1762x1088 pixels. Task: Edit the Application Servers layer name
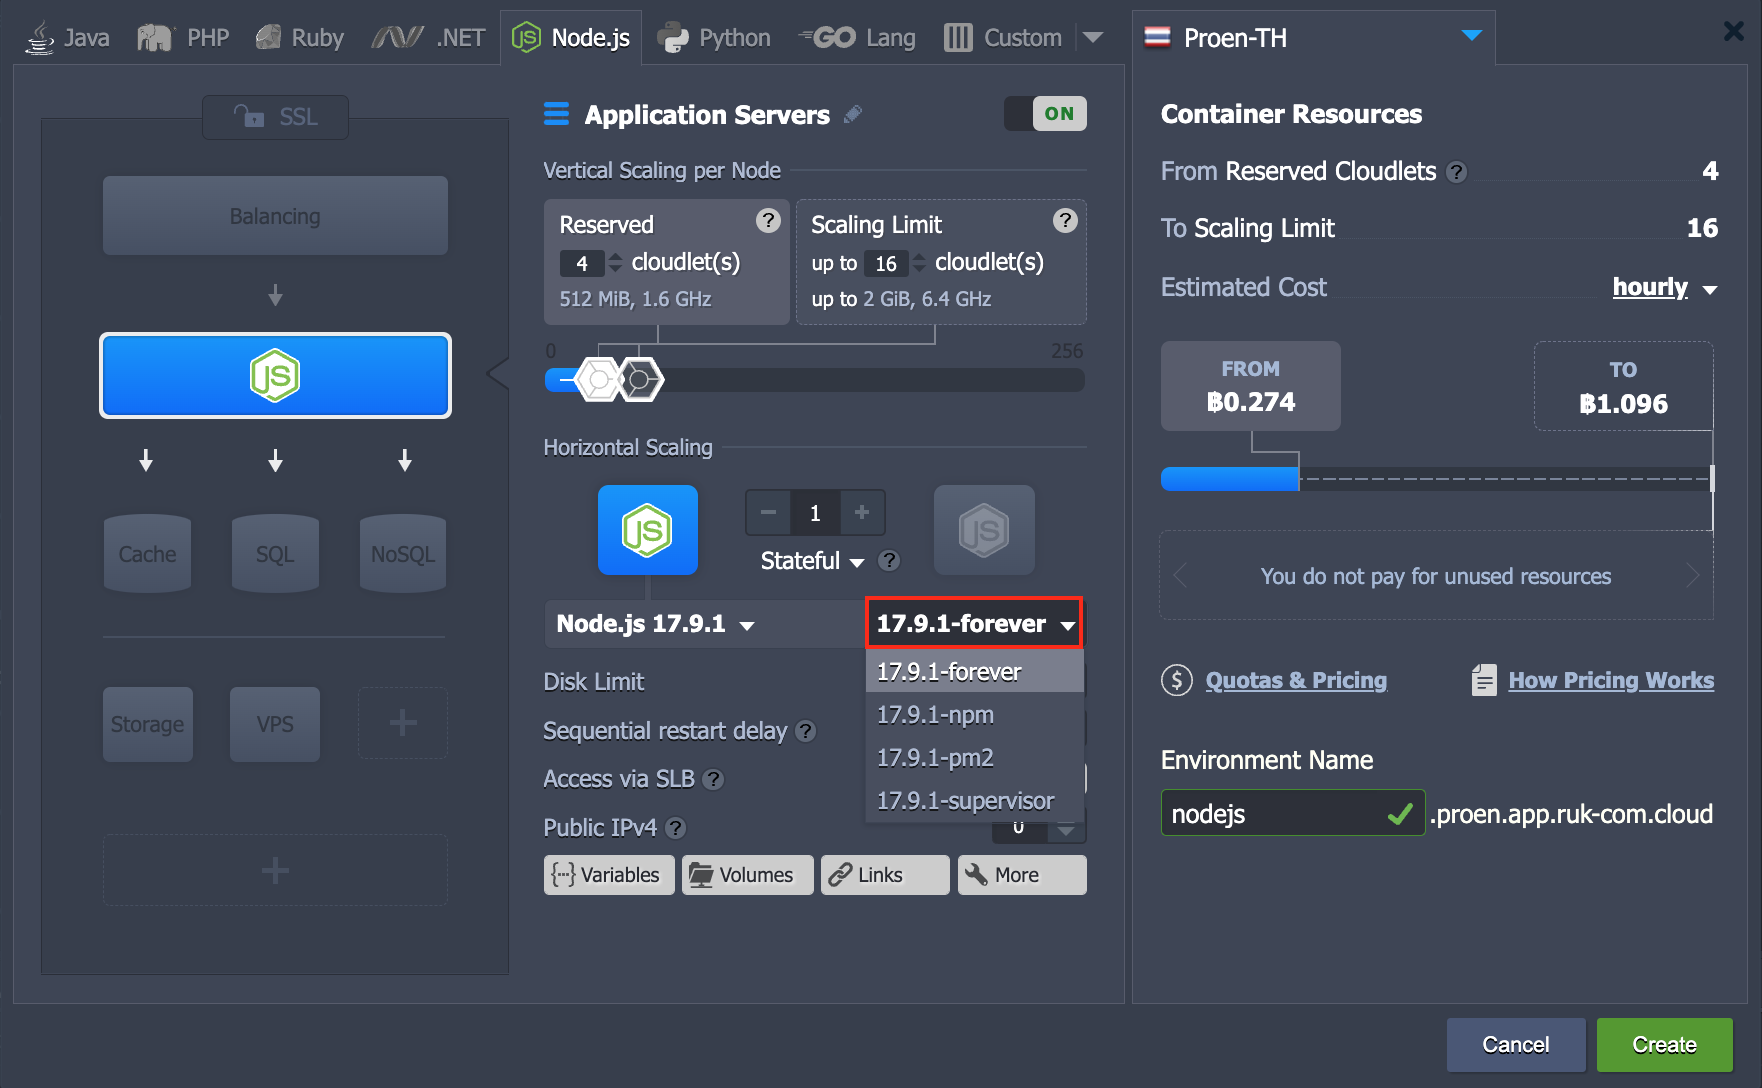pos(853,115)
